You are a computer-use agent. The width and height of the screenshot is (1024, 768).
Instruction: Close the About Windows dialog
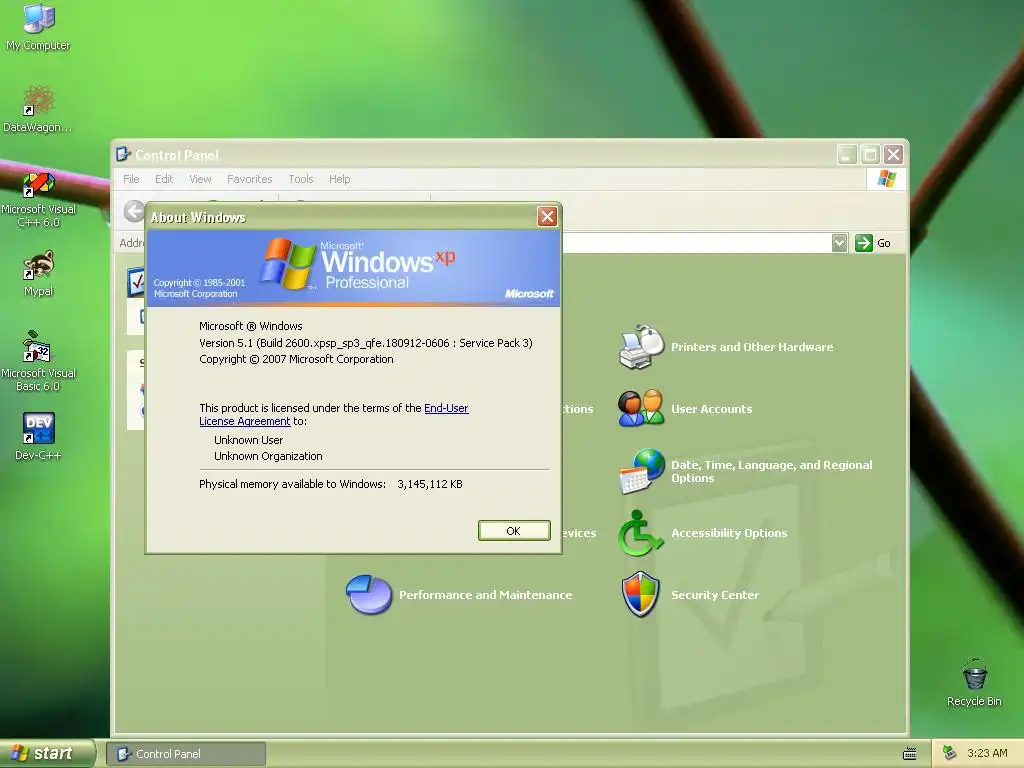547,216
